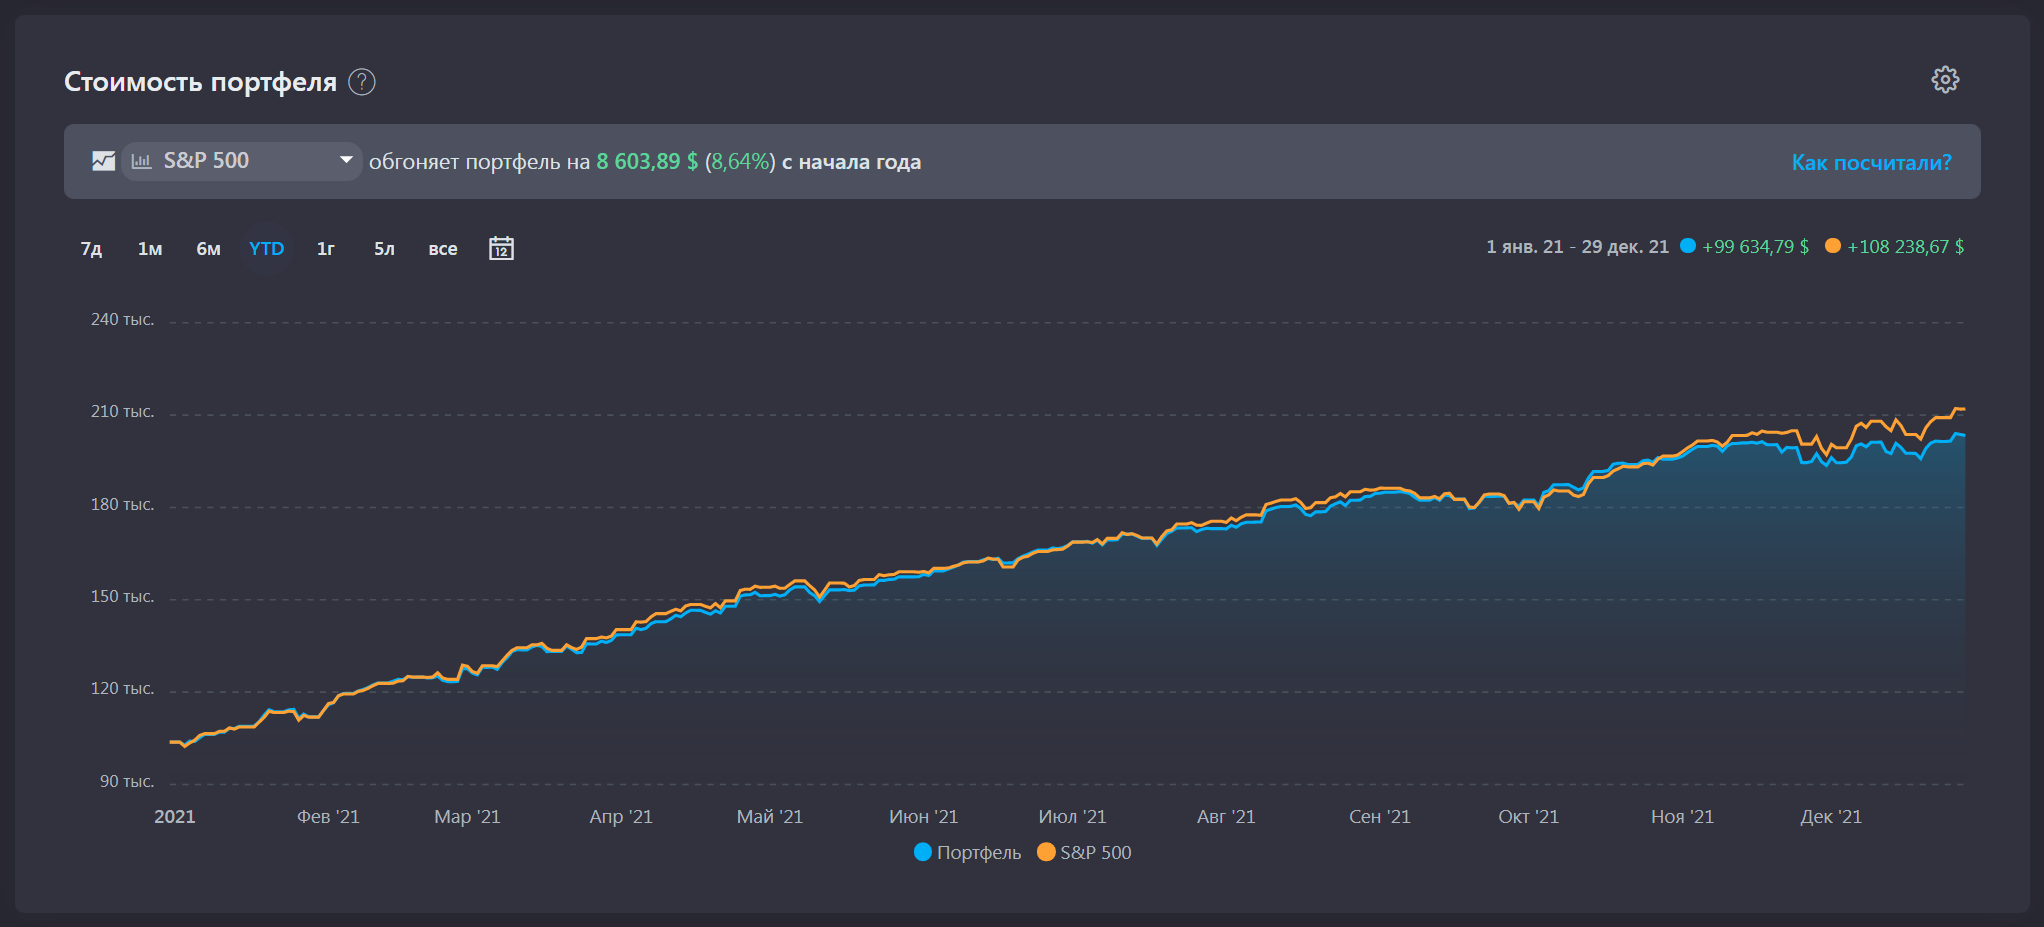The image size is (2044, 927).
Task: Choose the YTD period tab
Action: click(266, 249)
